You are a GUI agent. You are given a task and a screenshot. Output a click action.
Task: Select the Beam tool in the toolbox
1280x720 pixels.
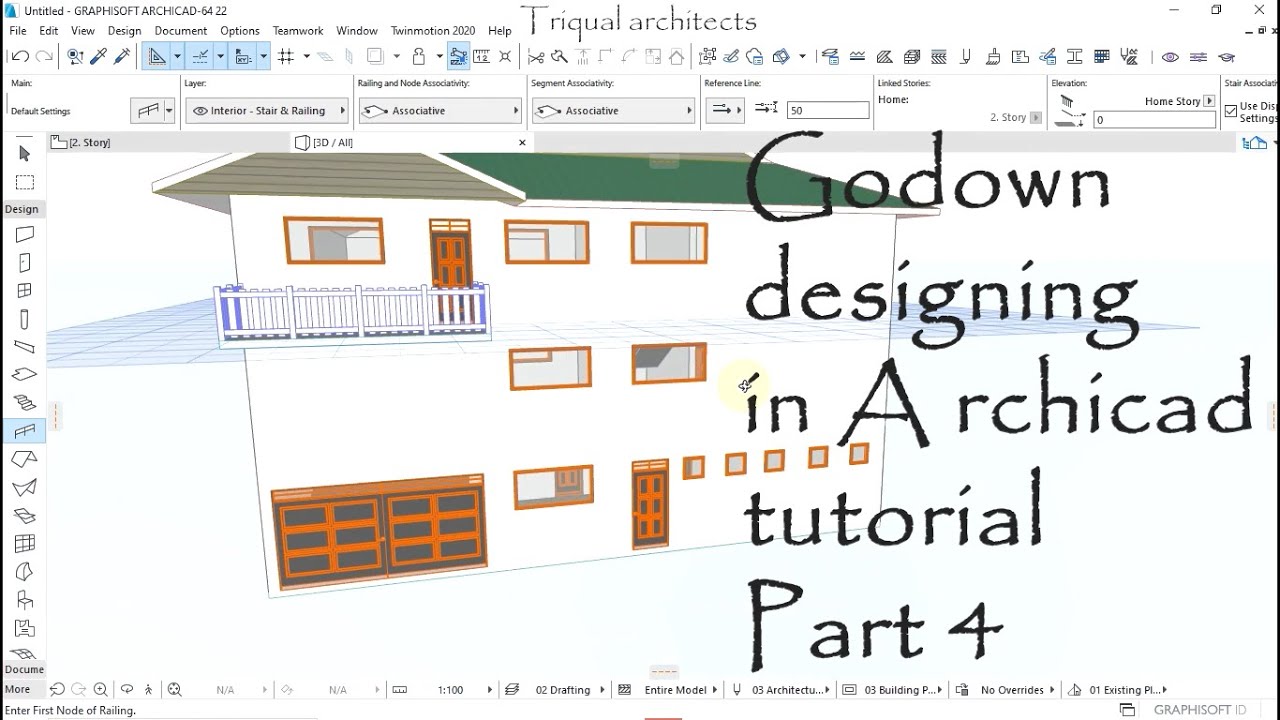point(25,347)
